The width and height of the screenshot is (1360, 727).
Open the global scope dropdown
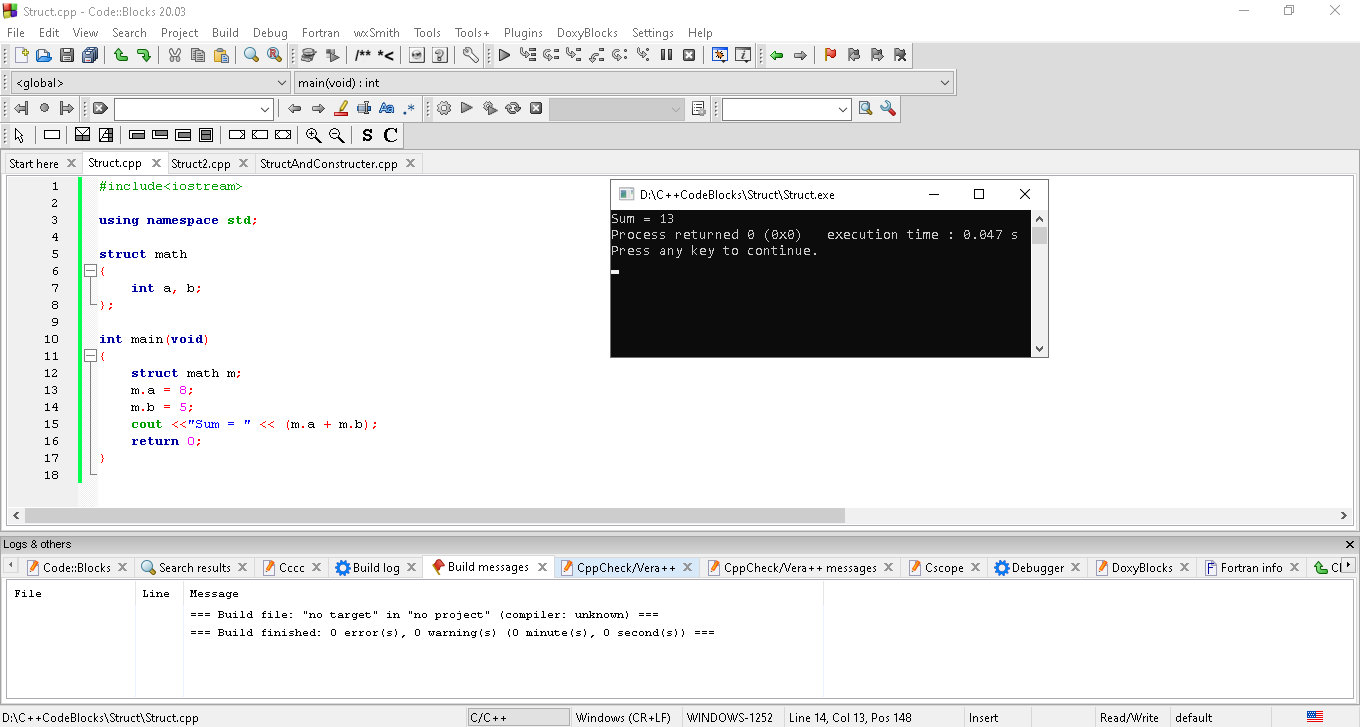(148, 82)
